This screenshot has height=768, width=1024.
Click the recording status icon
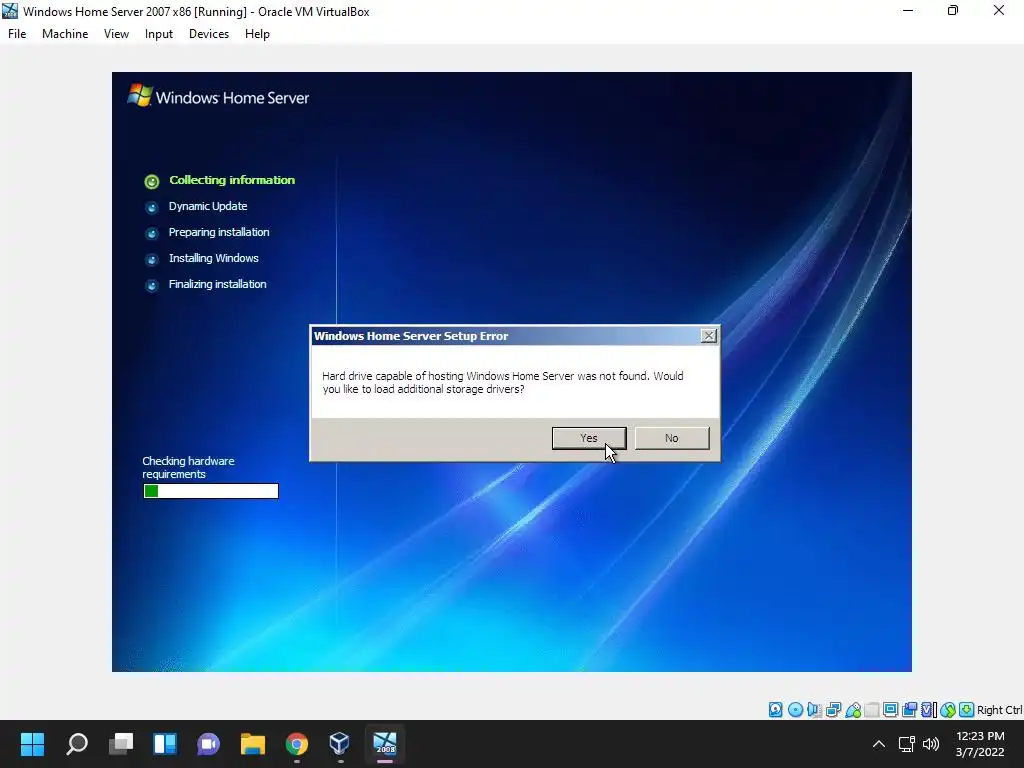click(909, 710)
